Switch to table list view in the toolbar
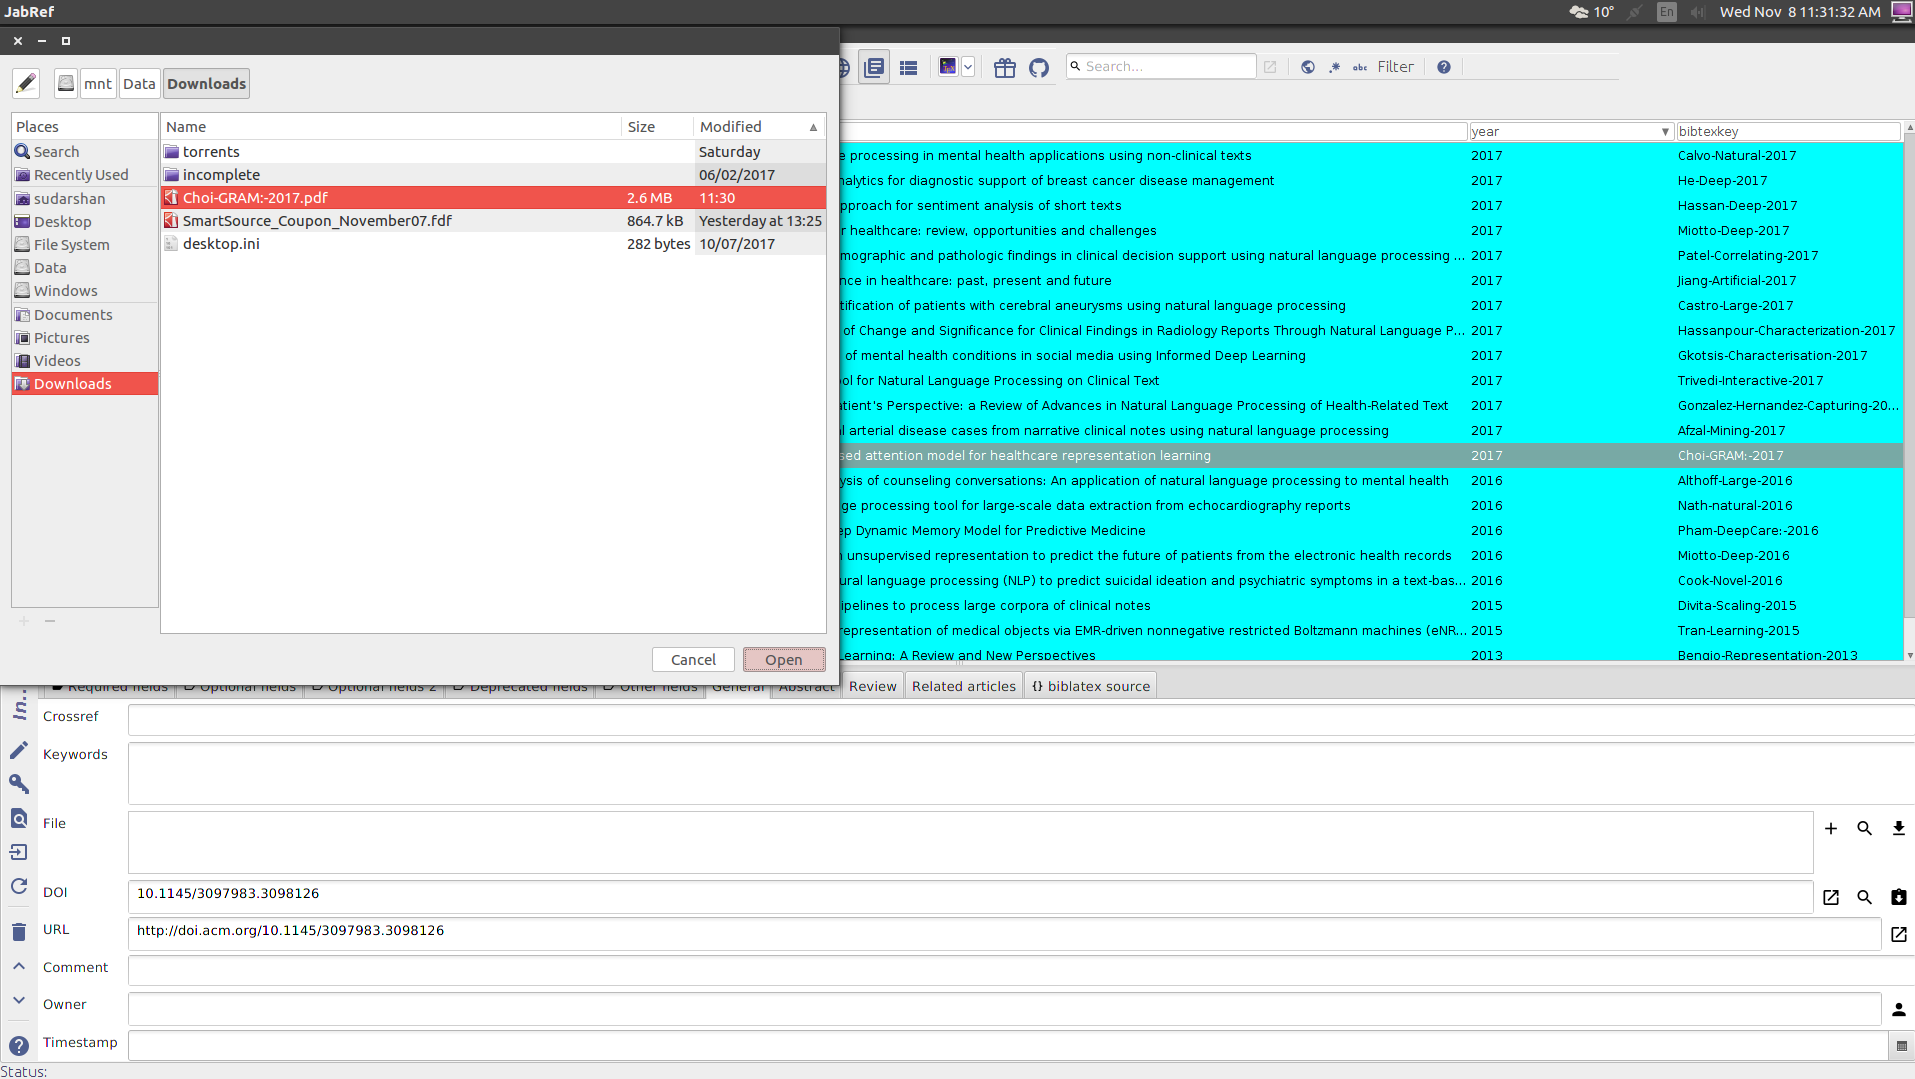Image resolution: width=1915 pixels, height=1079 pixels. point(908,66)
